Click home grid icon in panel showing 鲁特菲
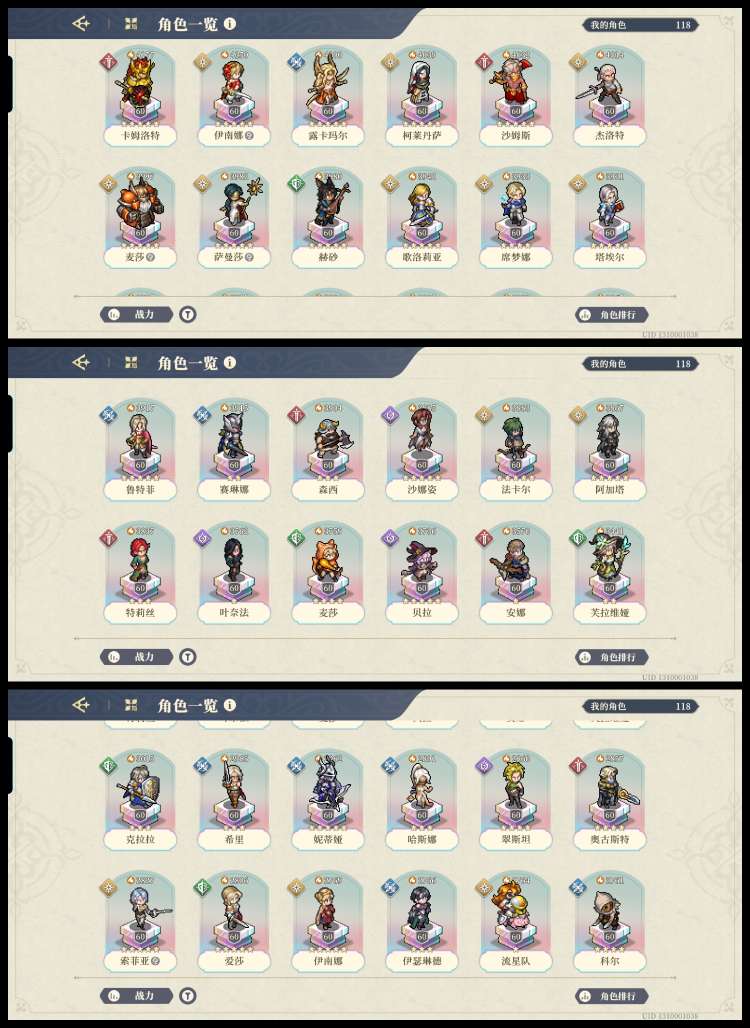The width and height of the screenshot is (750, 1028). 131,363
